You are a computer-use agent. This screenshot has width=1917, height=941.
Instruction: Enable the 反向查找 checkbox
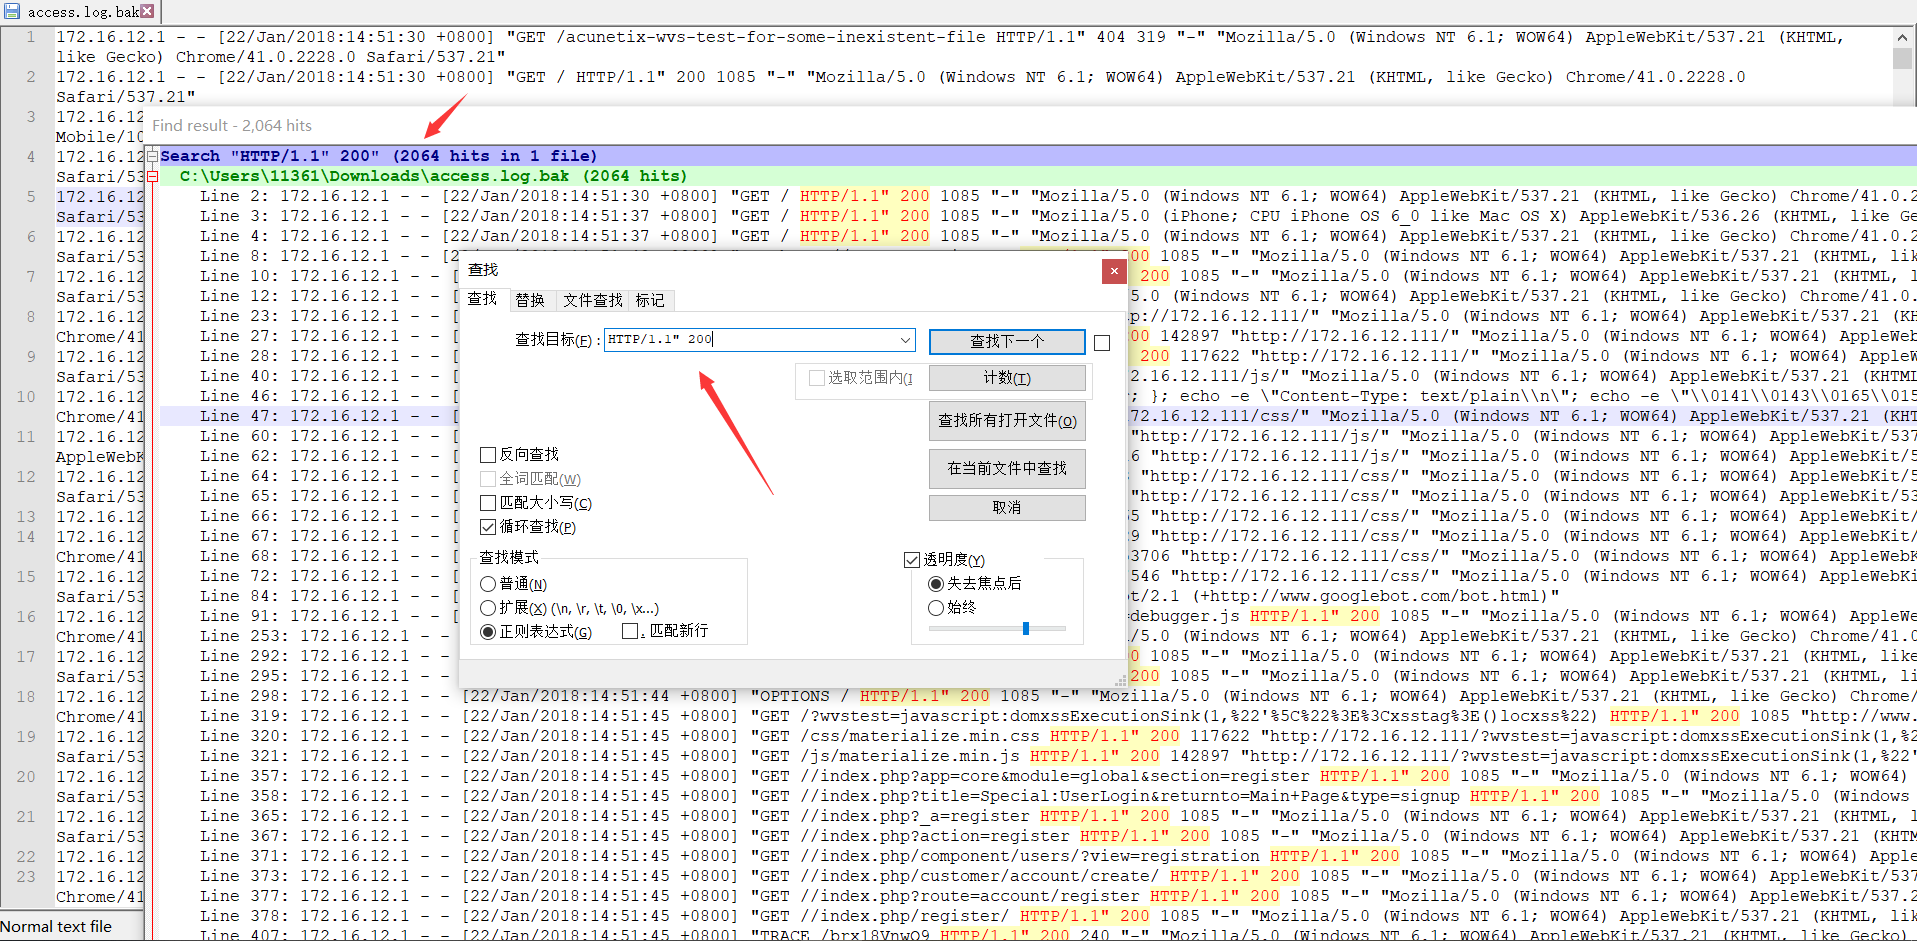pos(488,455)
